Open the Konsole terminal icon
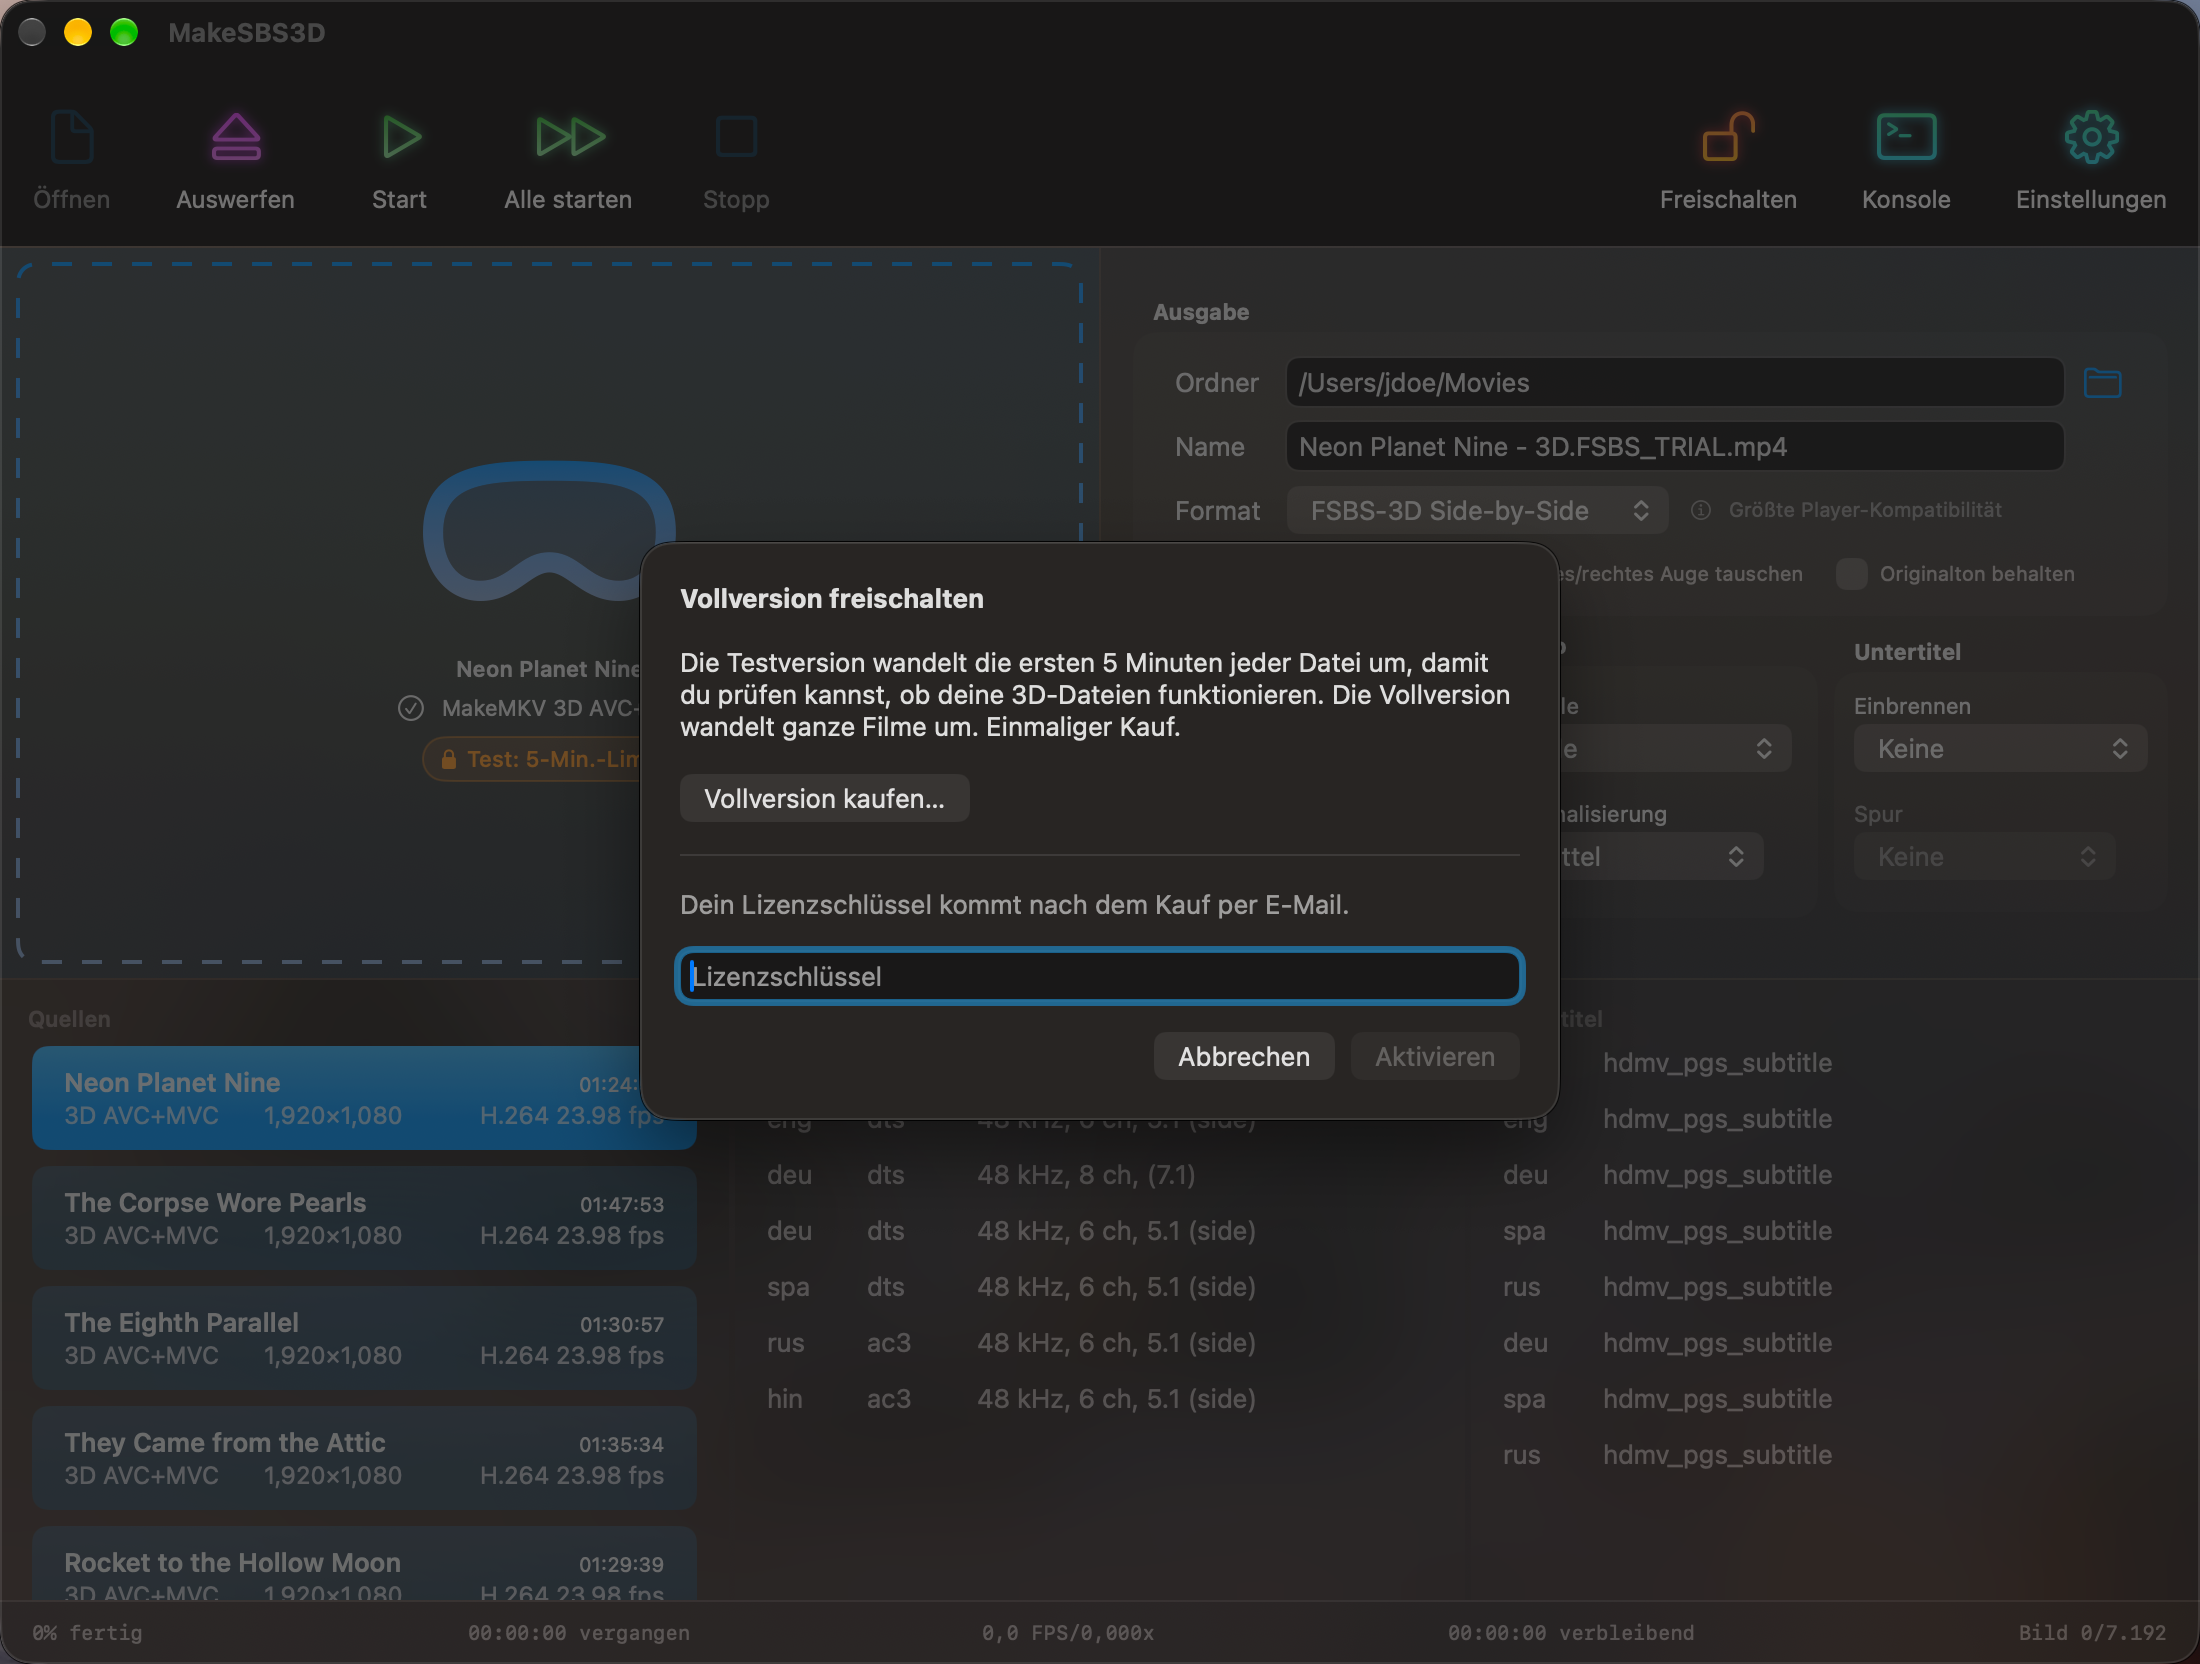This screenshot has width=2200, height=1664. tap(1906, 137)
